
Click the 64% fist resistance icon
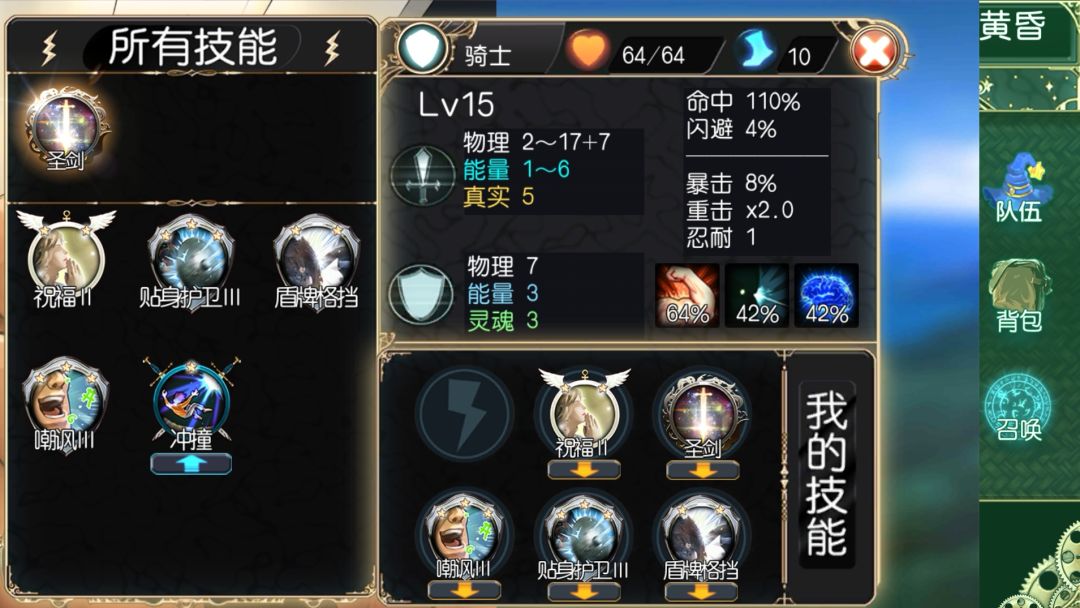point(687,295)
